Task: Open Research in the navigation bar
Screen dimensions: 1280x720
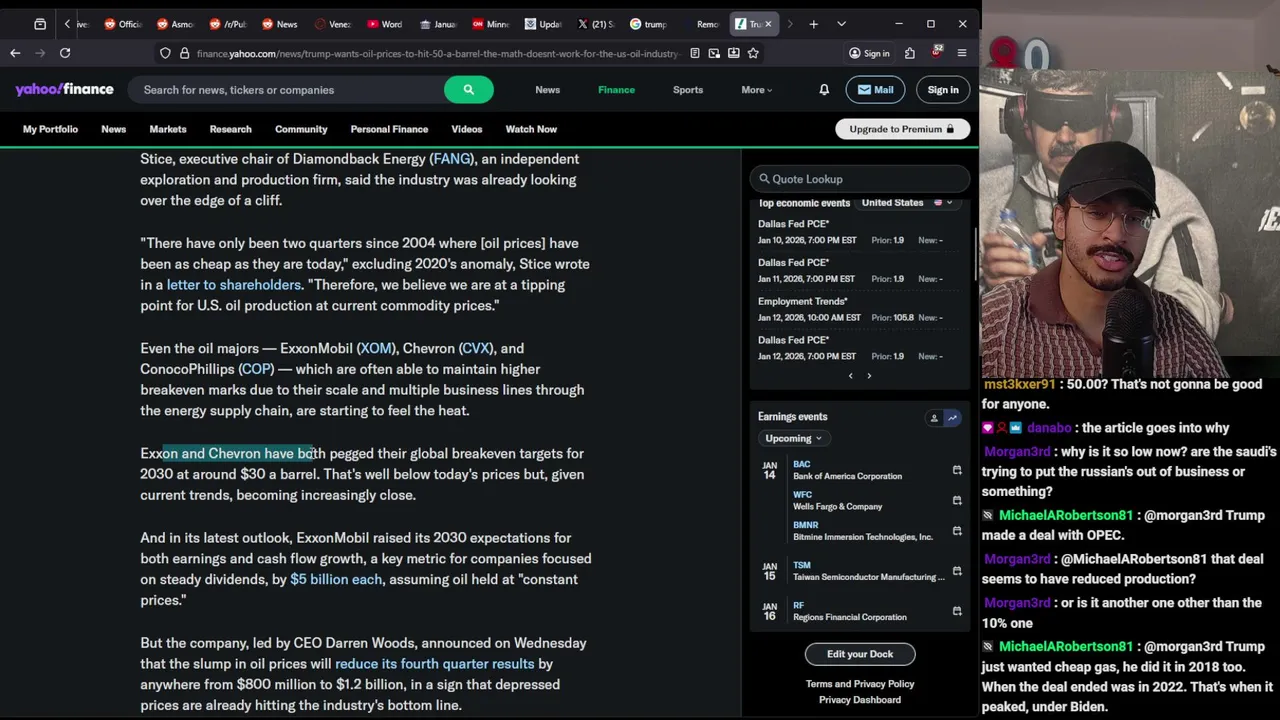Action: (x=230, y=129)
